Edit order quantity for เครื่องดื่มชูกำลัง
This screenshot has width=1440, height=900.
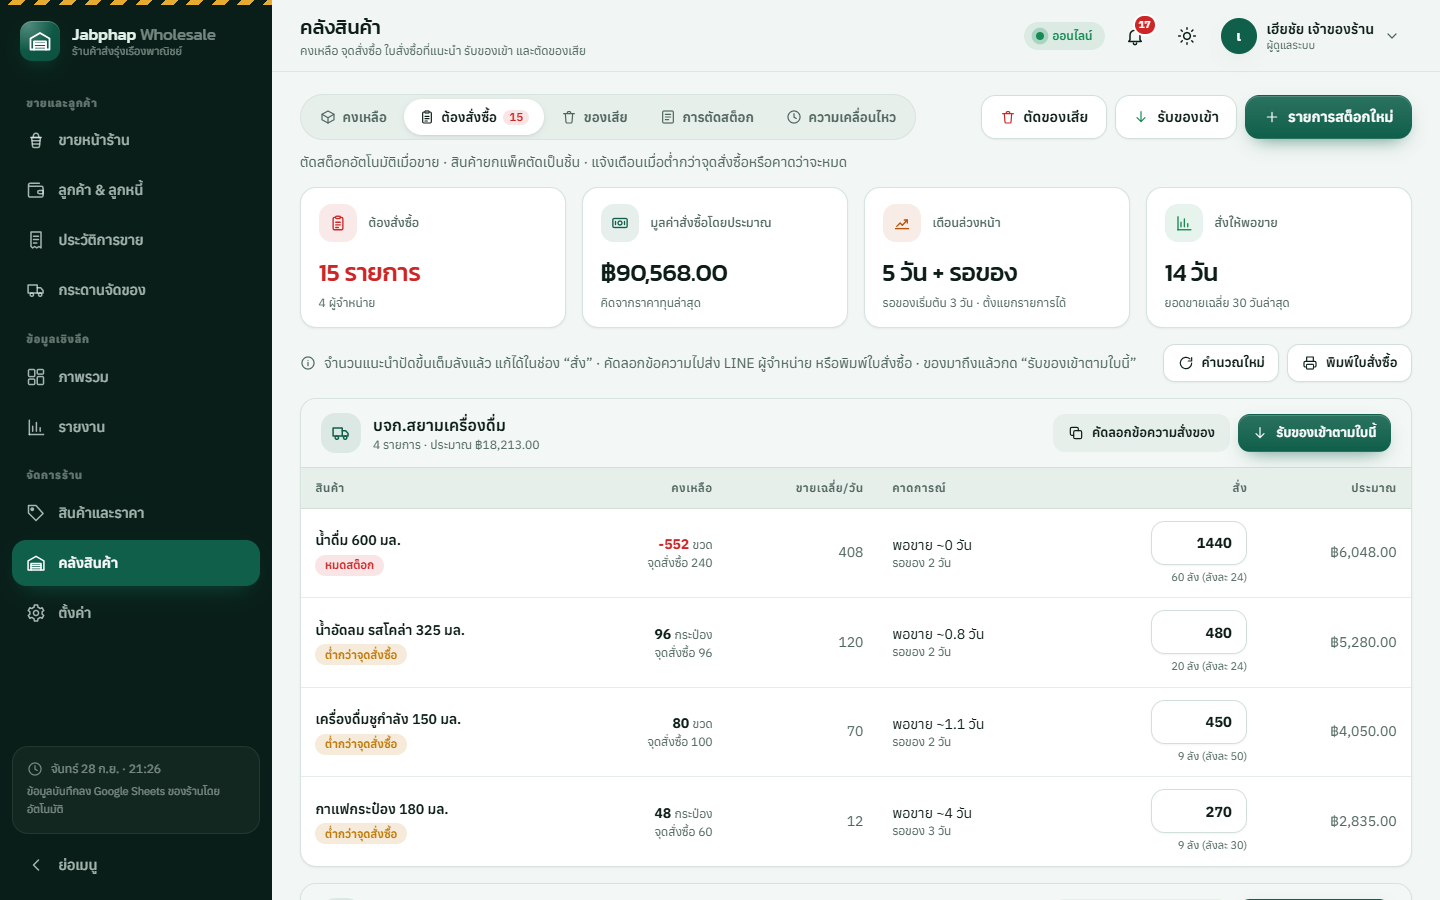pos(1199,722)
